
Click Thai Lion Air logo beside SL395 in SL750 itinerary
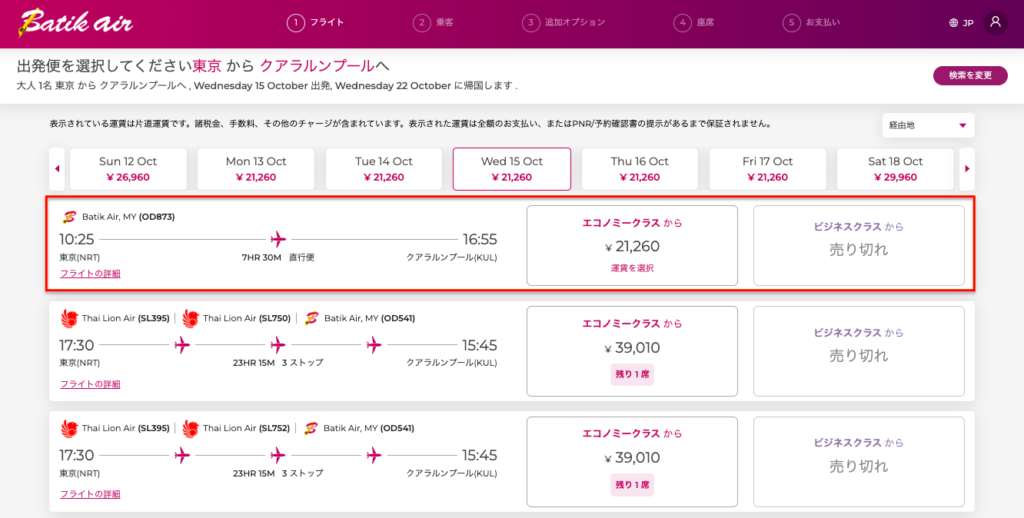coord(69,318)
